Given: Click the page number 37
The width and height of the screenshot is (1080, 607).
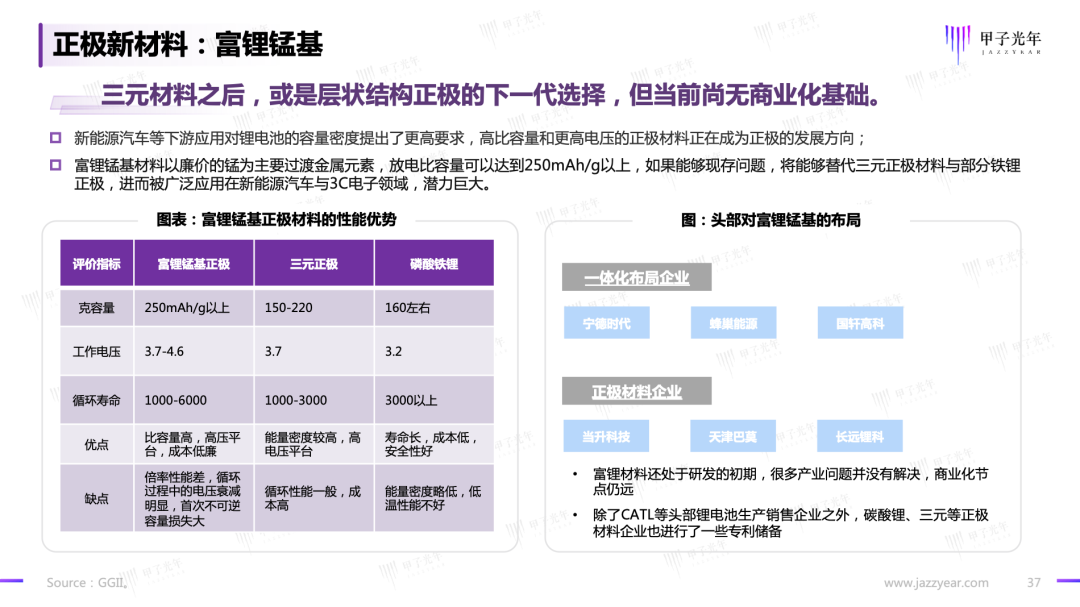Looking at the screenshot, I should coord(1035,583).
